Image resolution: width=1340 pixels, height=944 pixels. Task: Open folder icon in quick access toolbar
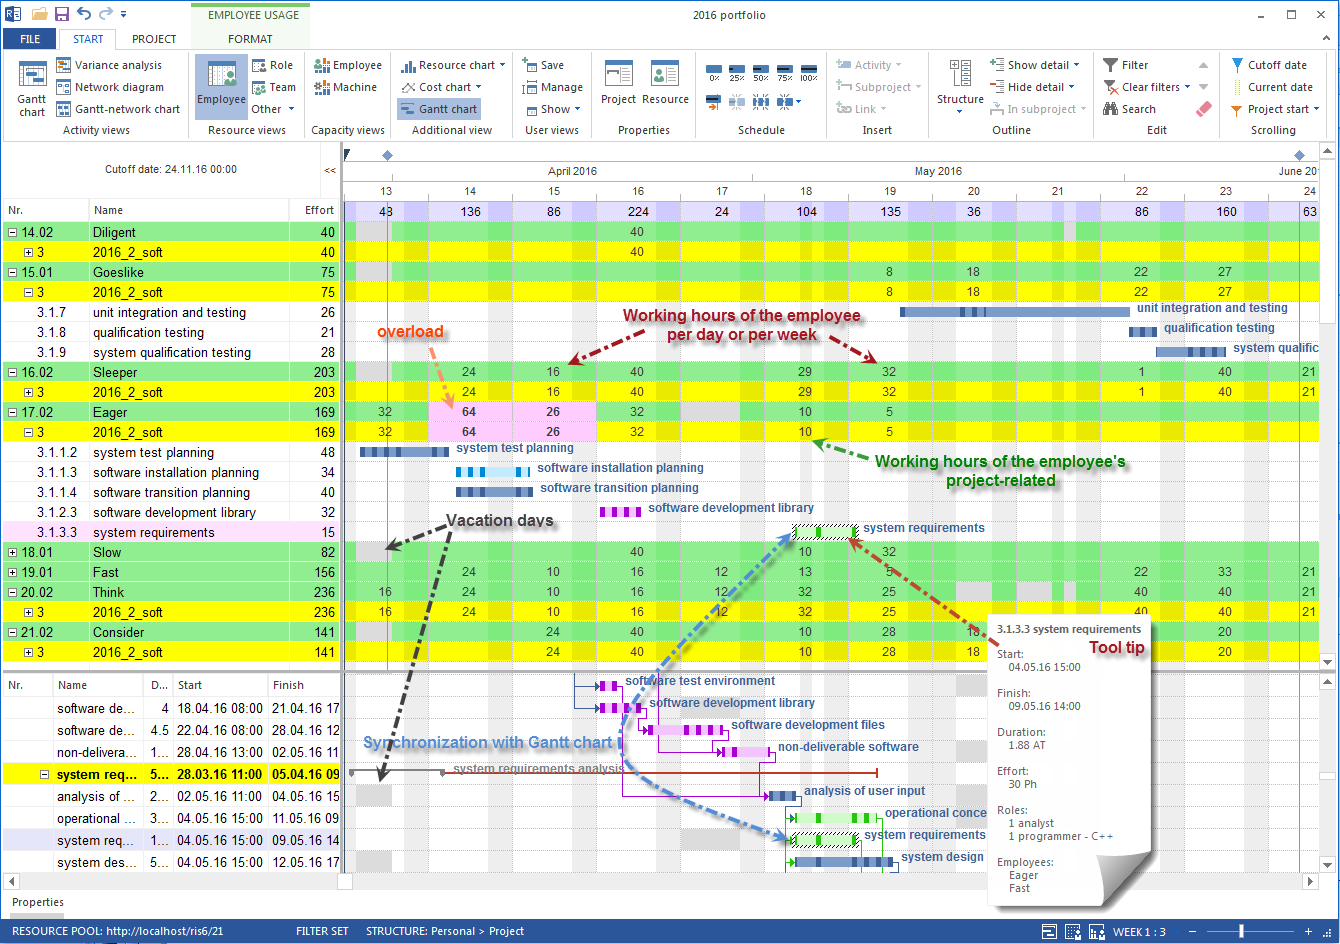click(x=40, y=15)
